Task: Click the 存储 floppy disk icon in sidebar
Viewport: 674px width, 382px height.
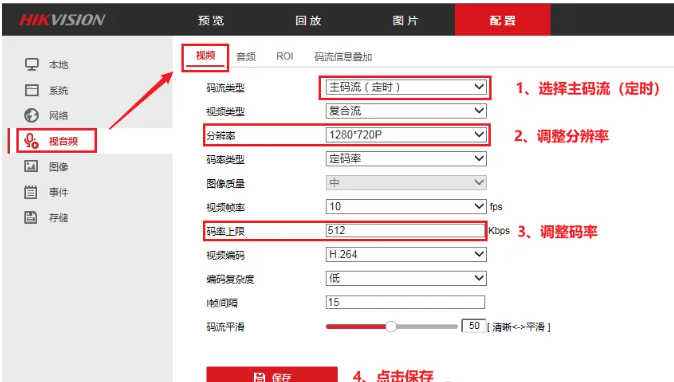Action: pos(31,217)
